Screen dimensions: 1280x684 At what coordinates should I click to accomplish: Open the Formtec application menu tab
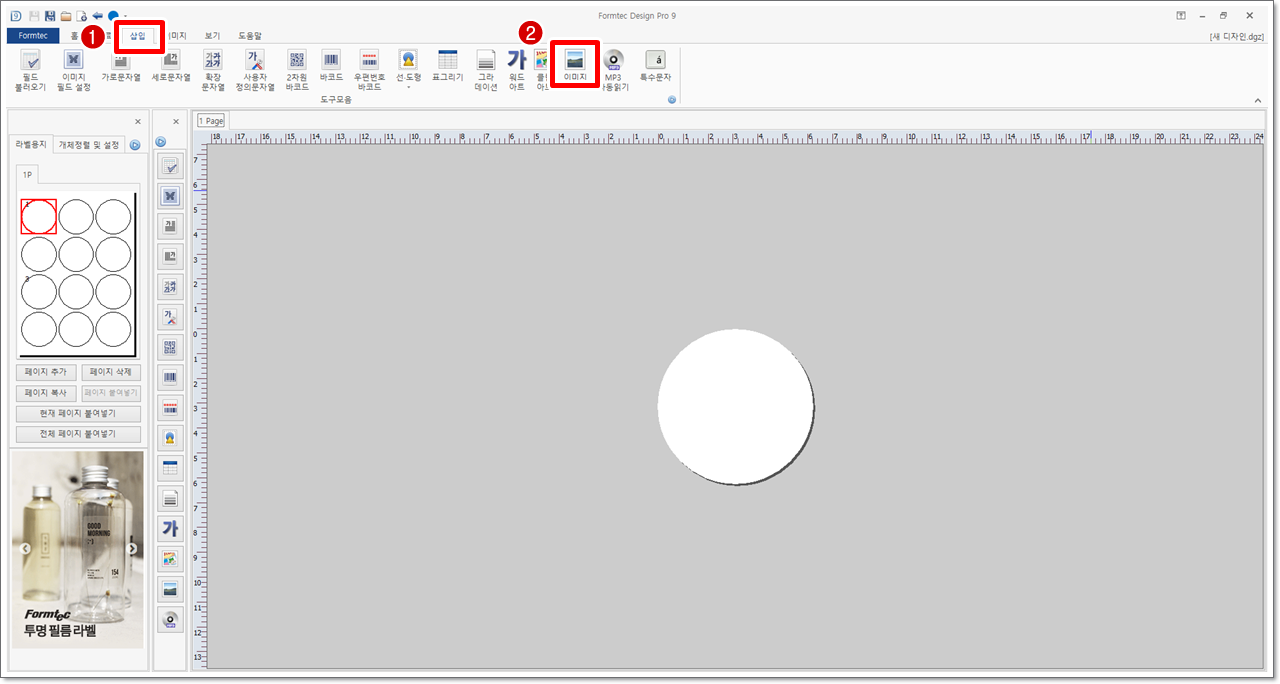pos(33,36)
